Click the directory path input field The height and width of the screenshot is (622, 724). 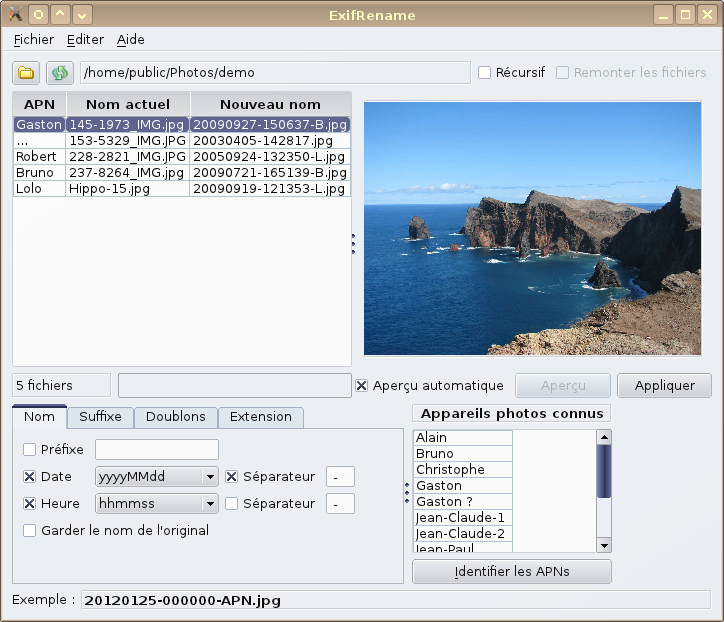pyautogui.click(x=275, y=72)
